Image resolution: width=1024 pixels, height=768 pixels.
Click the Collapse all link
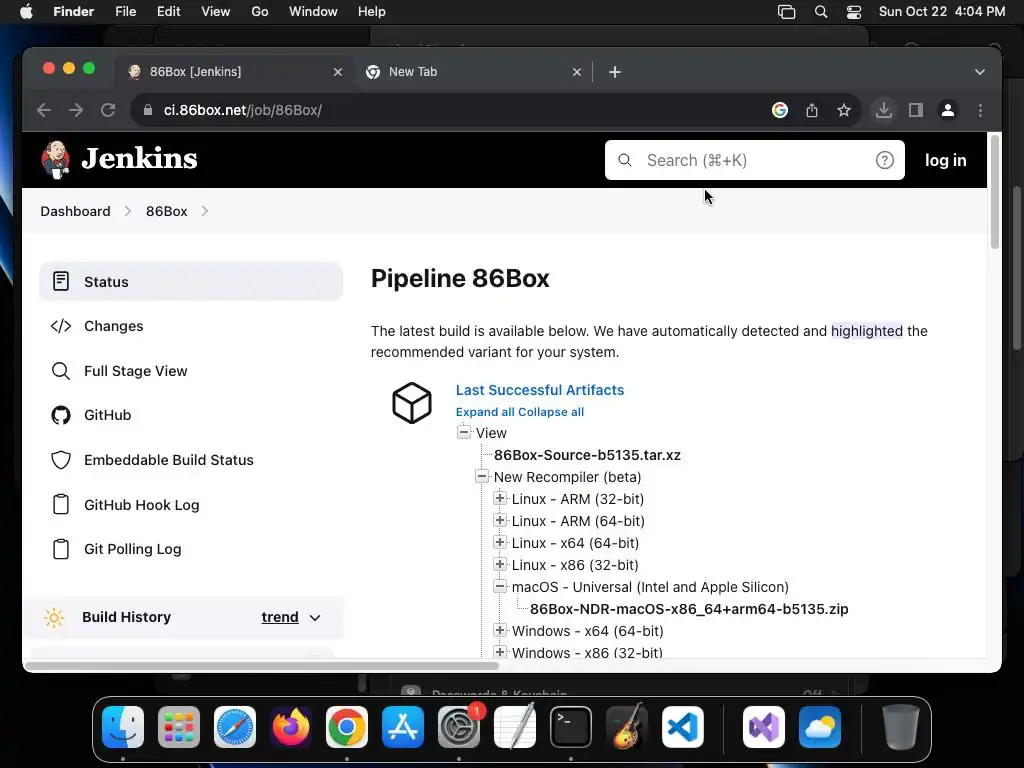(x=551, y=412)
